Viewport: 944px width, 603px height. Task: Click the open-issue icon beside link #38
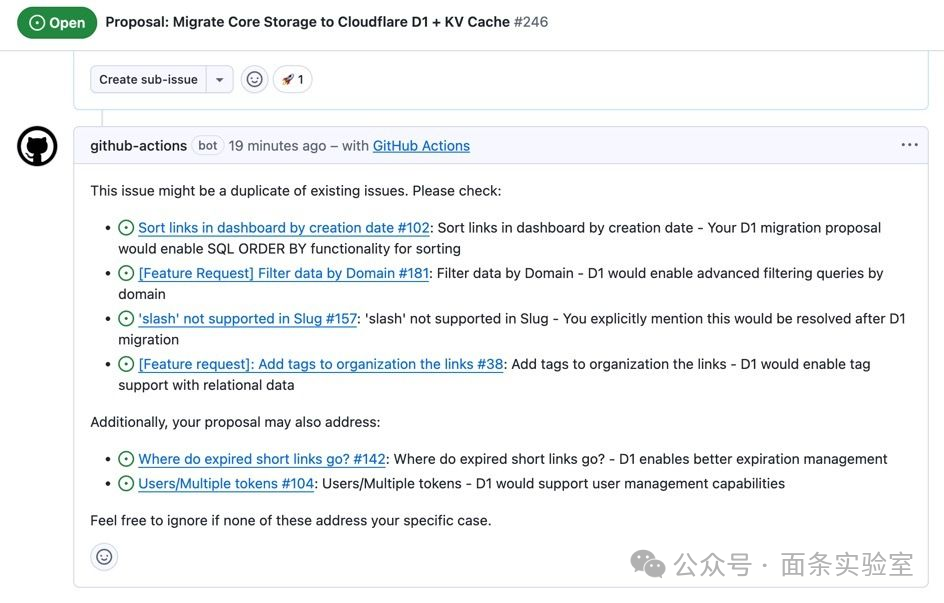[126, 363]
